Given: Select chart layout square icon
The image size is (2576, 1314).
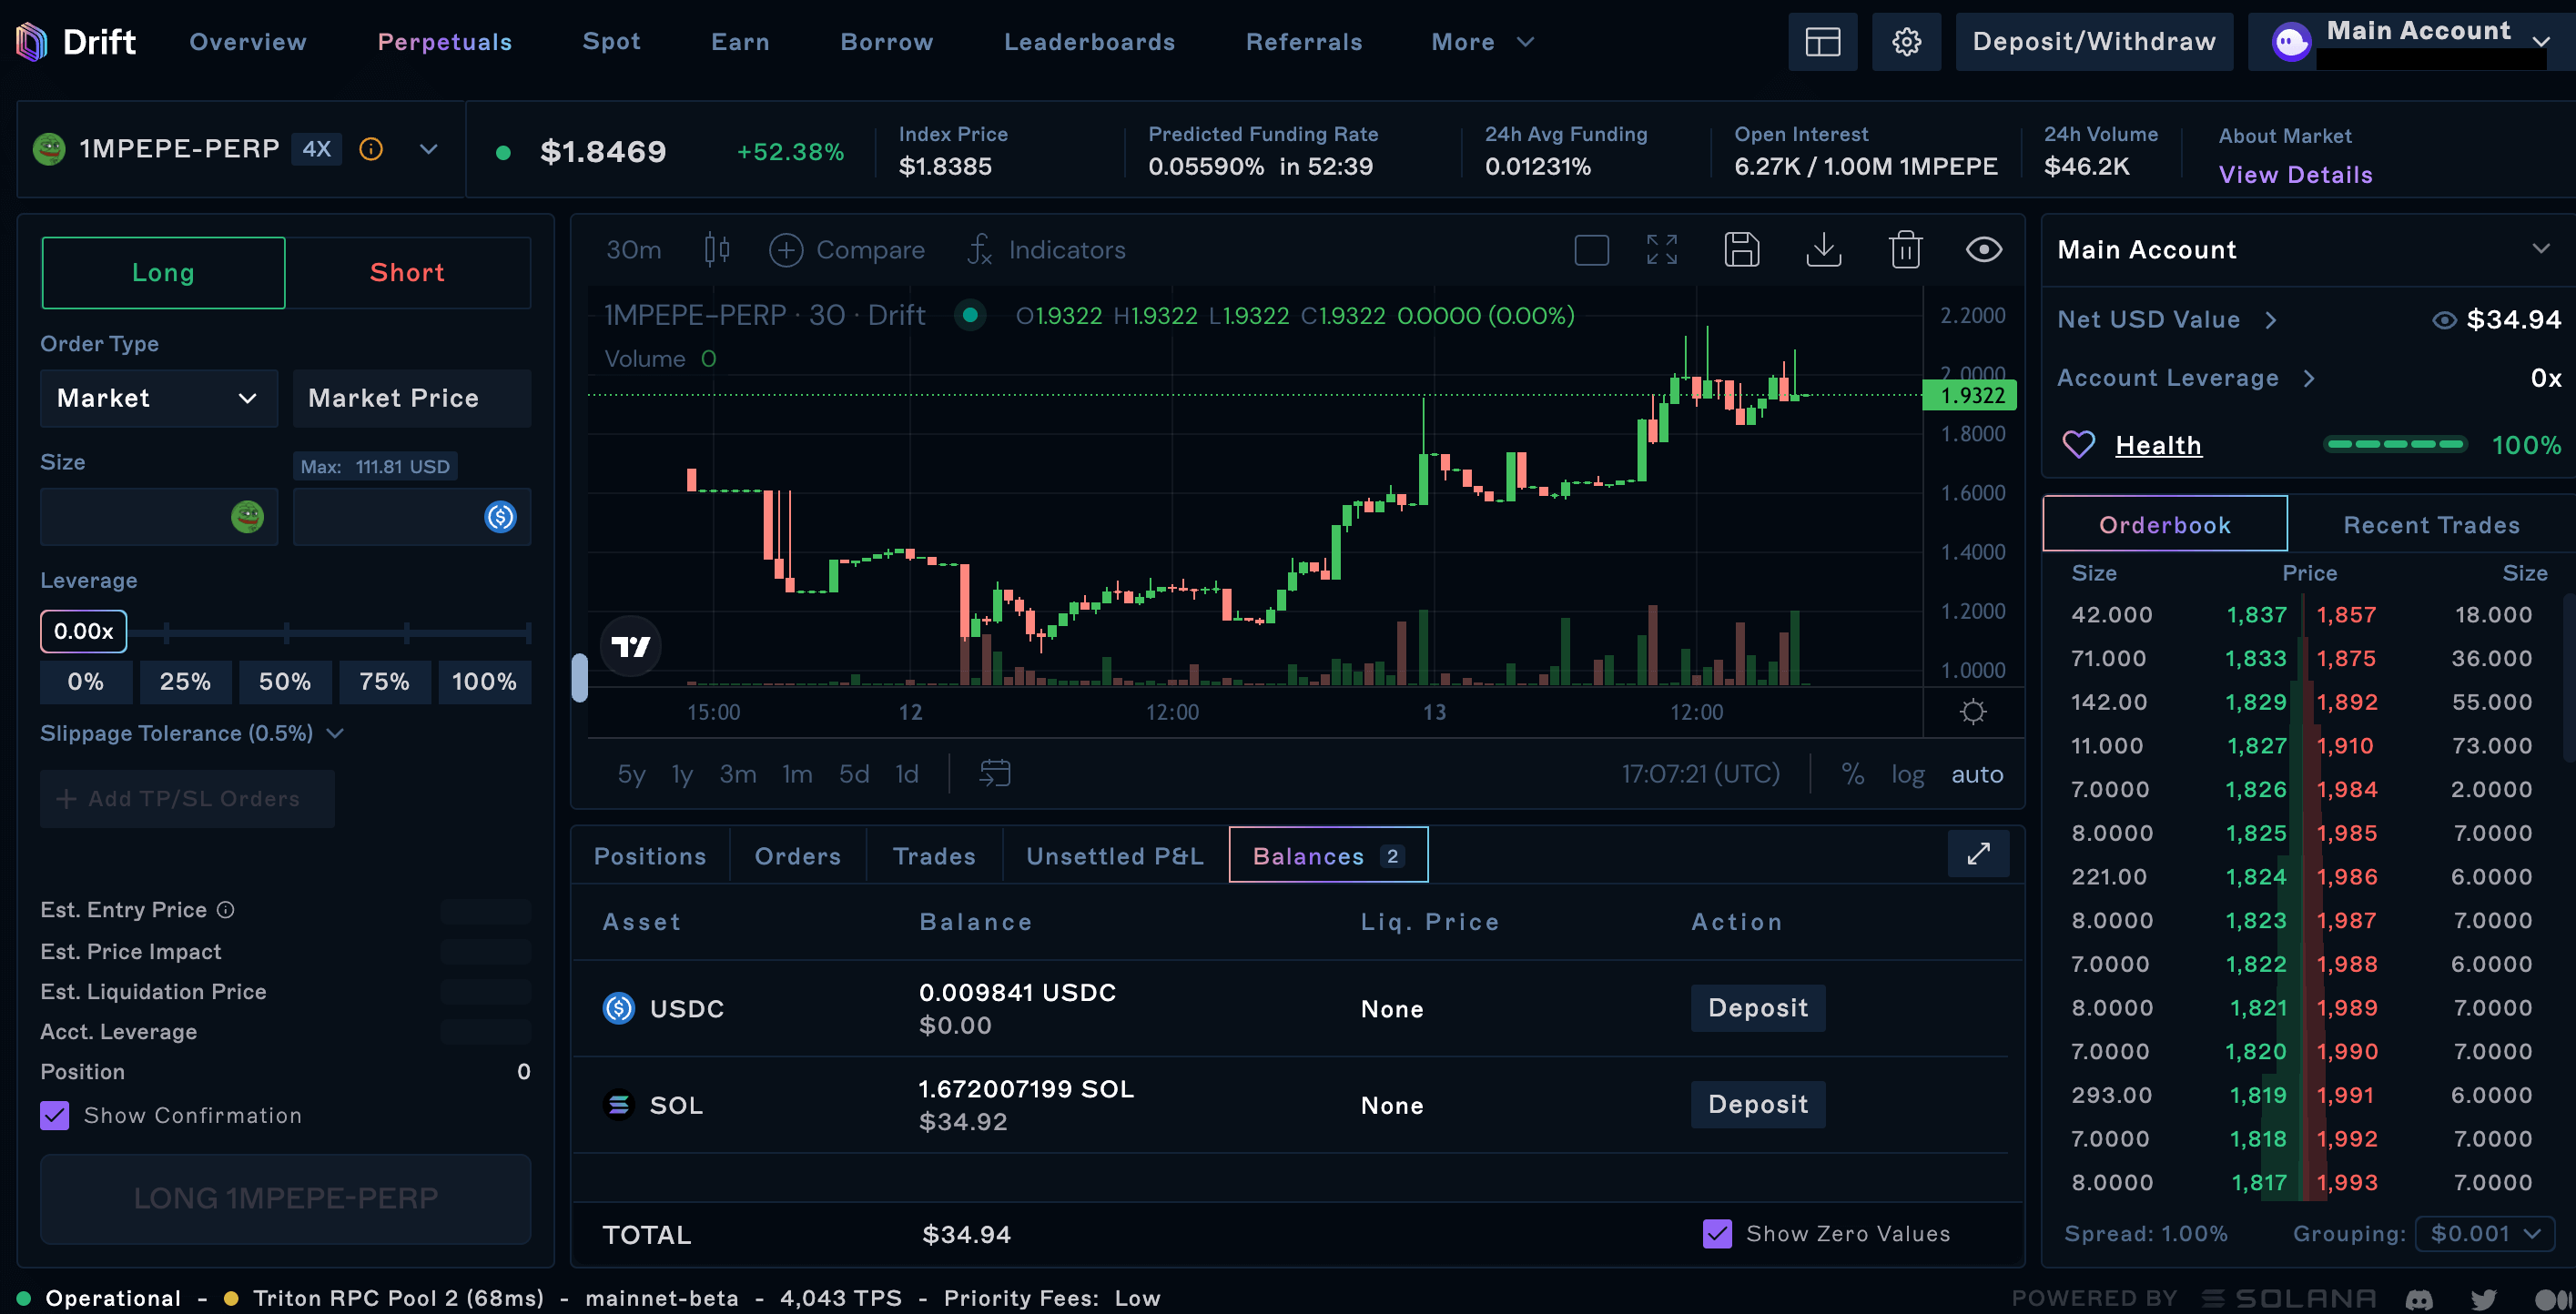Looking at the screenshot, I should click(1591, 249).
